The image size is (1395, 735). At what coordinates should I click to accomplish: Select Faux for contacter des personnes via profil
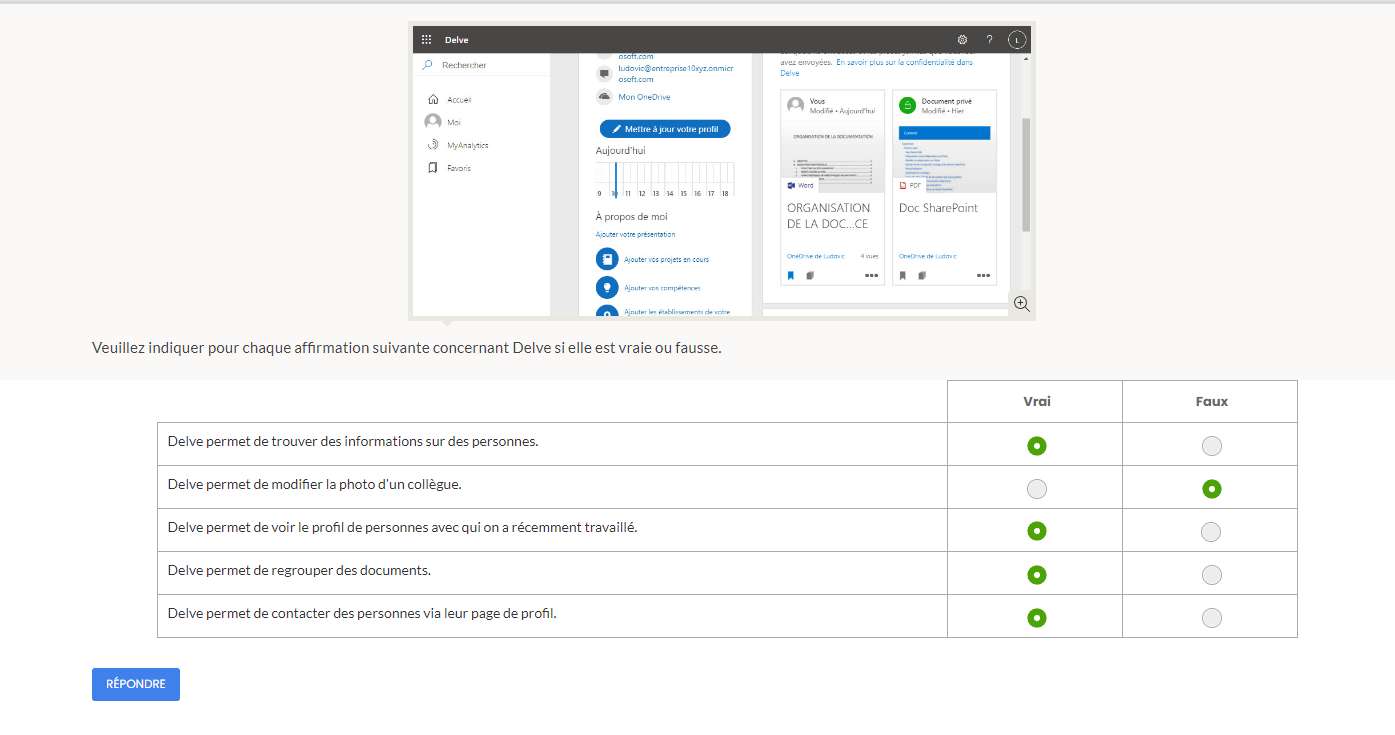coord(1212,618)
